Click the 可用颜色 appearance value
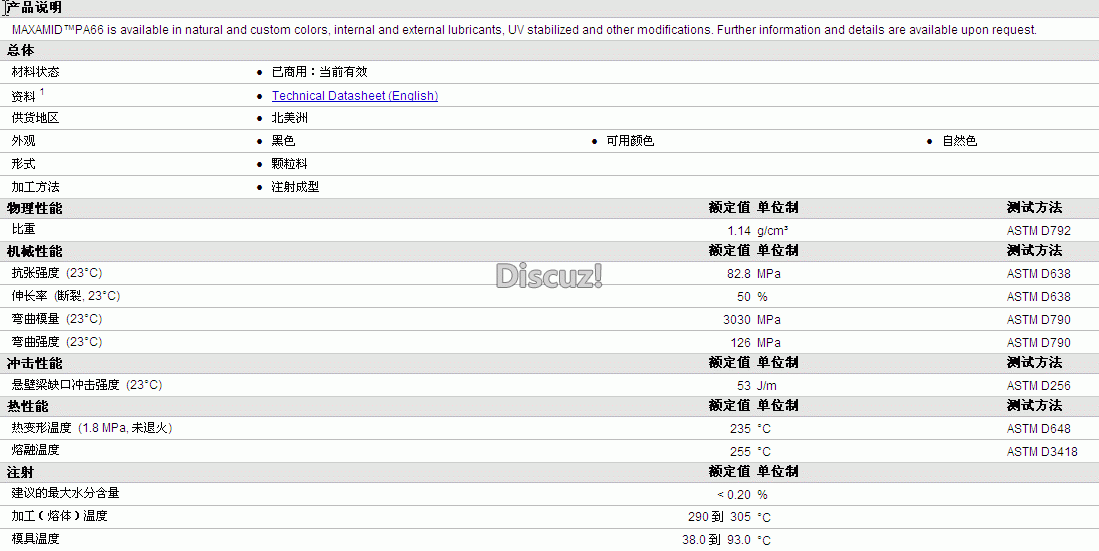This screenshot has width=1099, height=551. click(630, 141)
